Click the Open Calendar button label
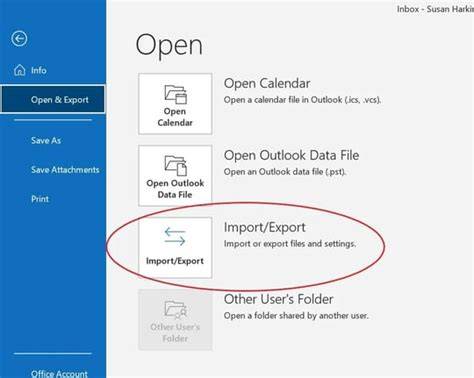 [175, 117]
